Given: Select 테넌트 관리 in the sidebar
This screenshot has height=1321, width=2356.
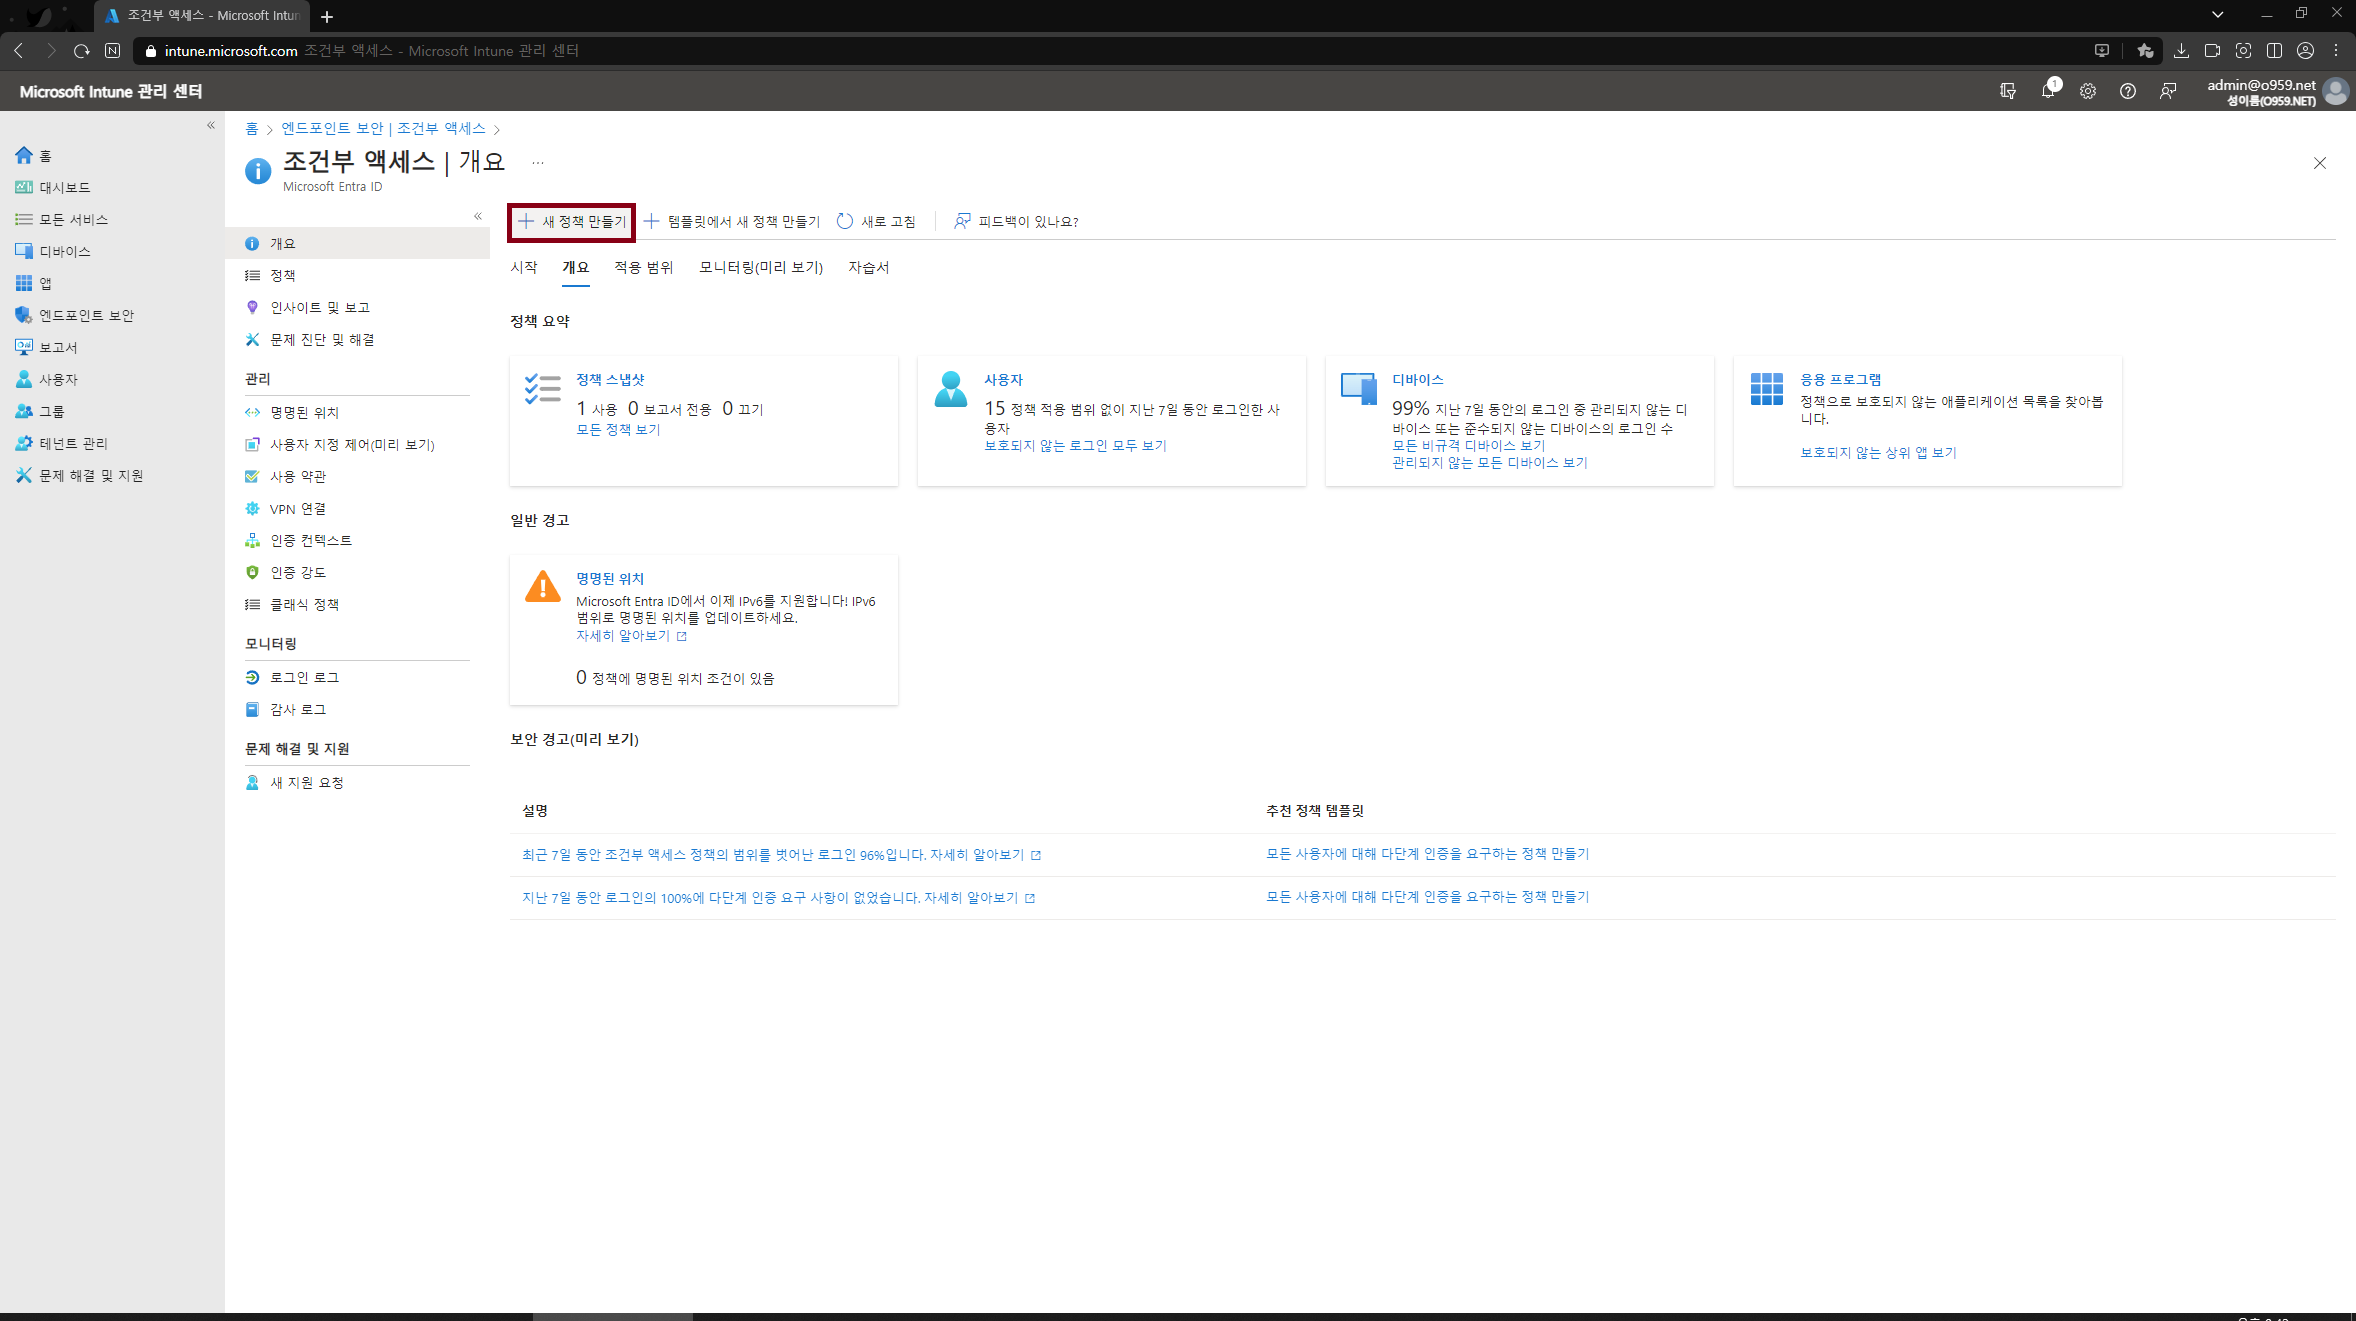Looking at the screenshot, I should [73, 443].
